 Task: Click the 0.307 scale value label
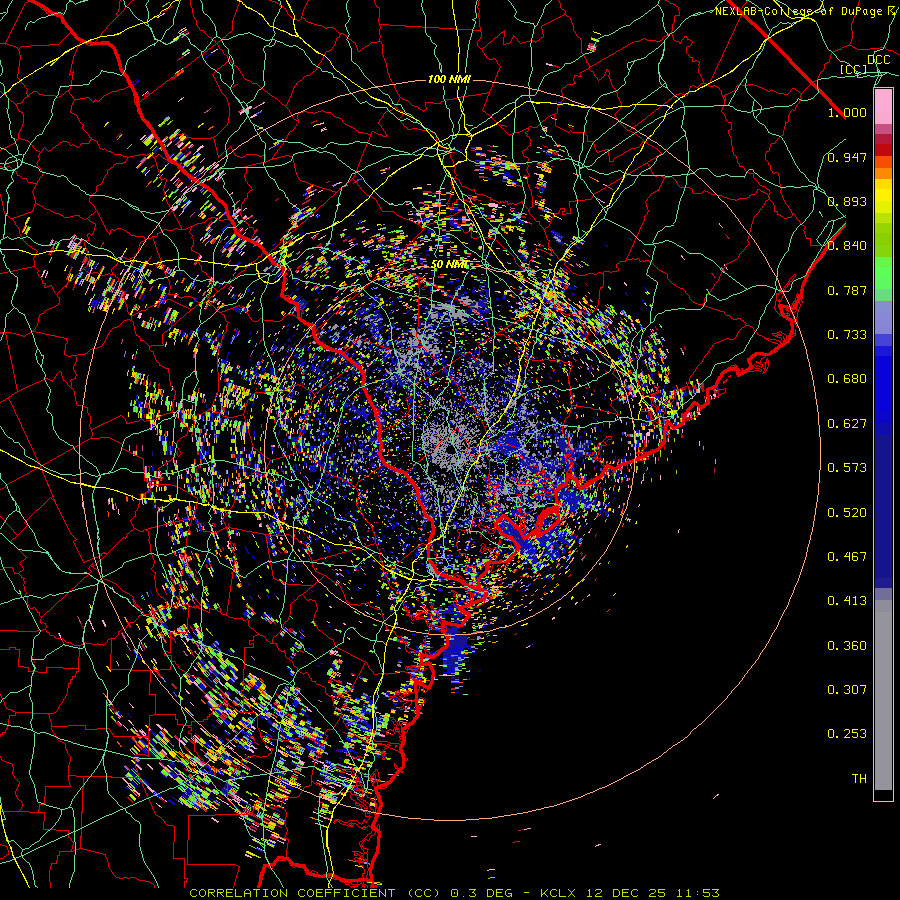coord(847,690)
